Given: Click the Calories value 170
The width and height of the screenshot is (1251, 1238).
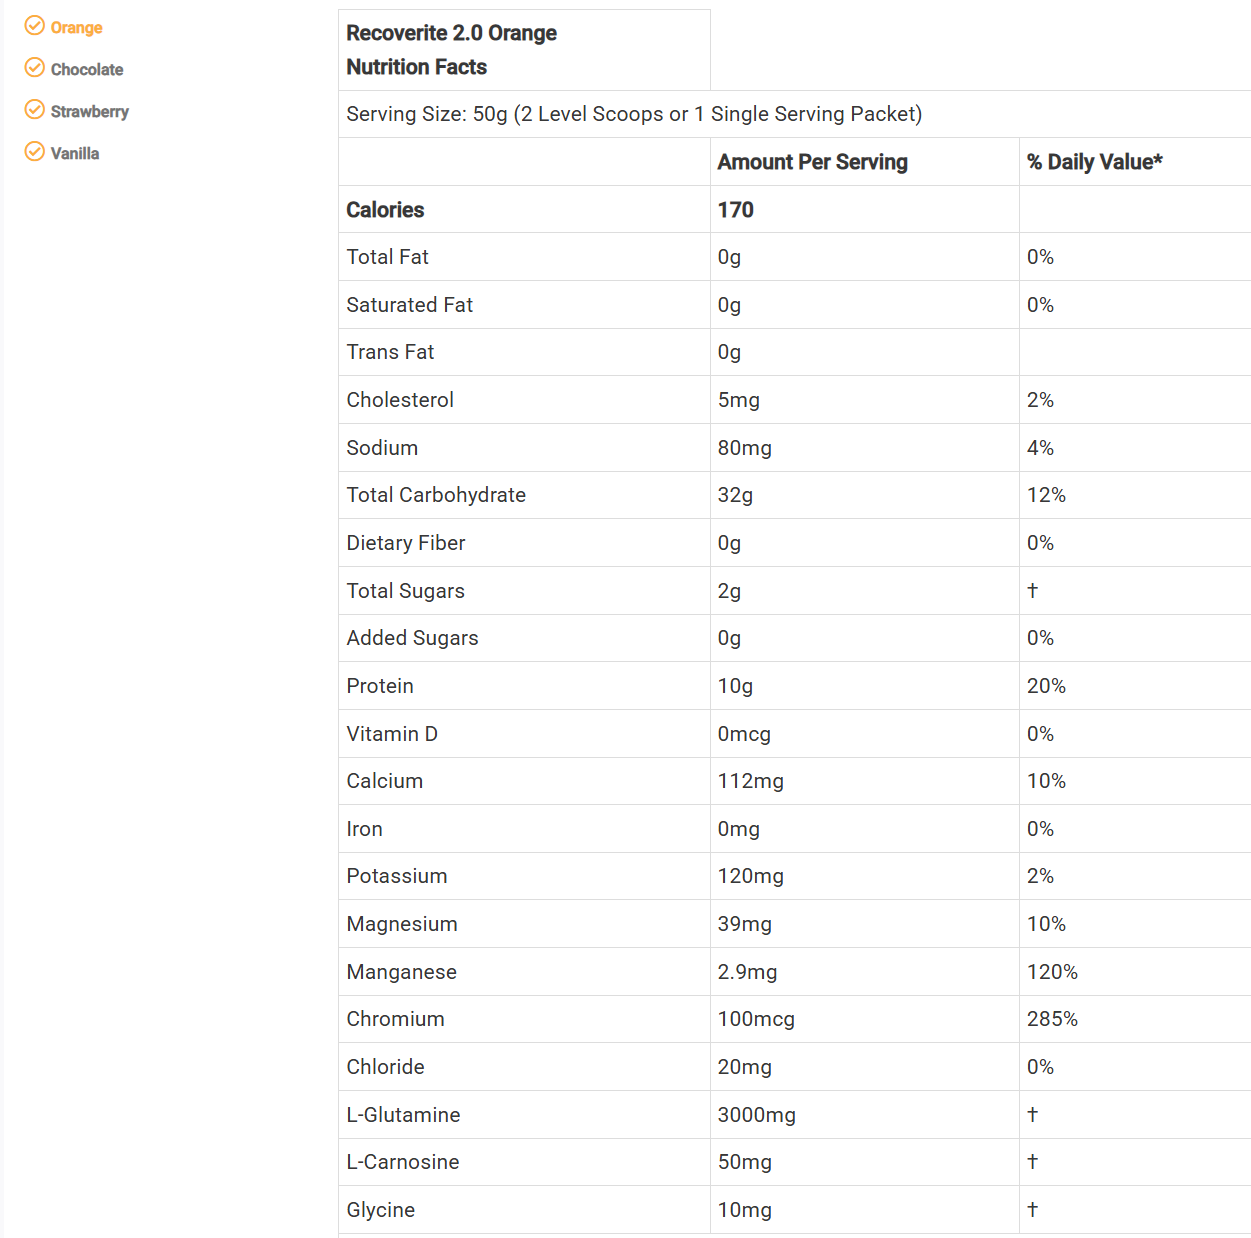Looking at the screenshot, I should pyautogui.click(x=735, y=210).
